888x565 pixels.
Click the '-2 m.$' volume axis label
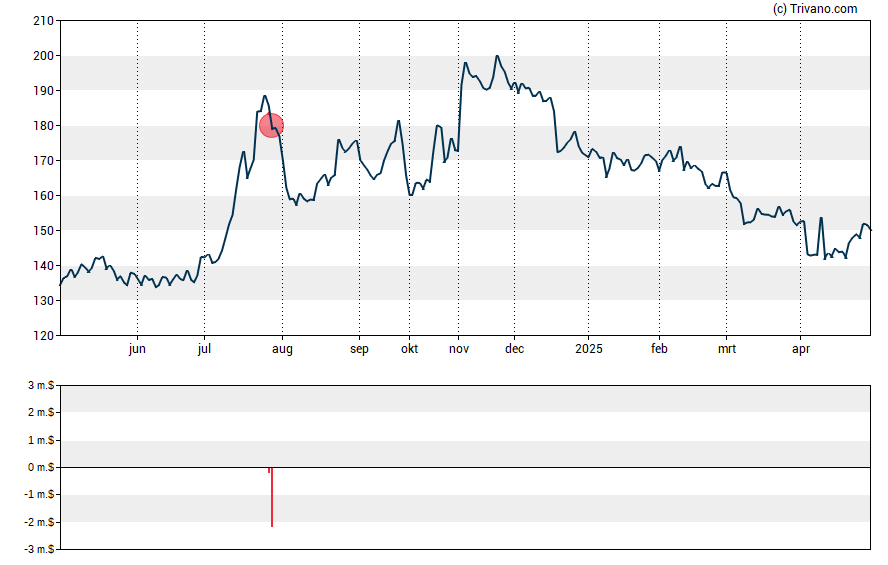pyautogui.click(x=39, y=523)
